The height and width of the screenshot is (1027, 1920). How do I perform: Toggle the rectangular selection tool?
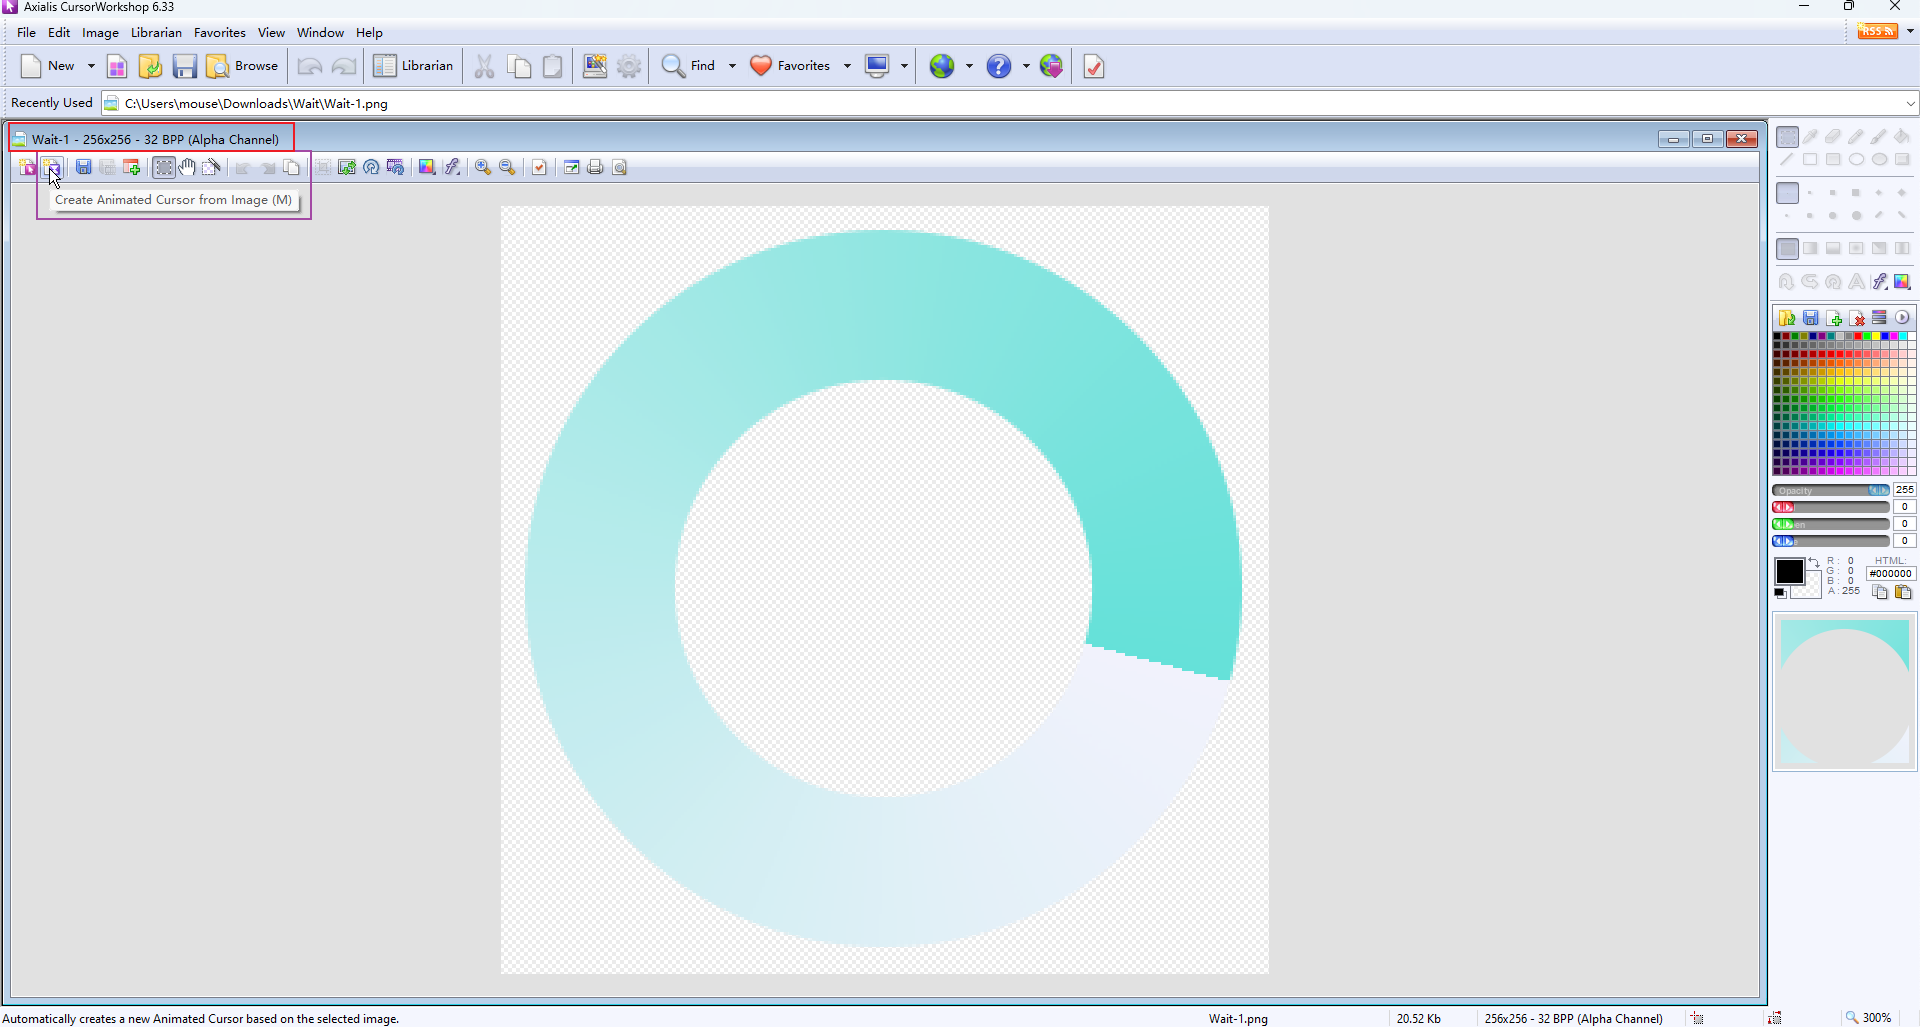1787,137
